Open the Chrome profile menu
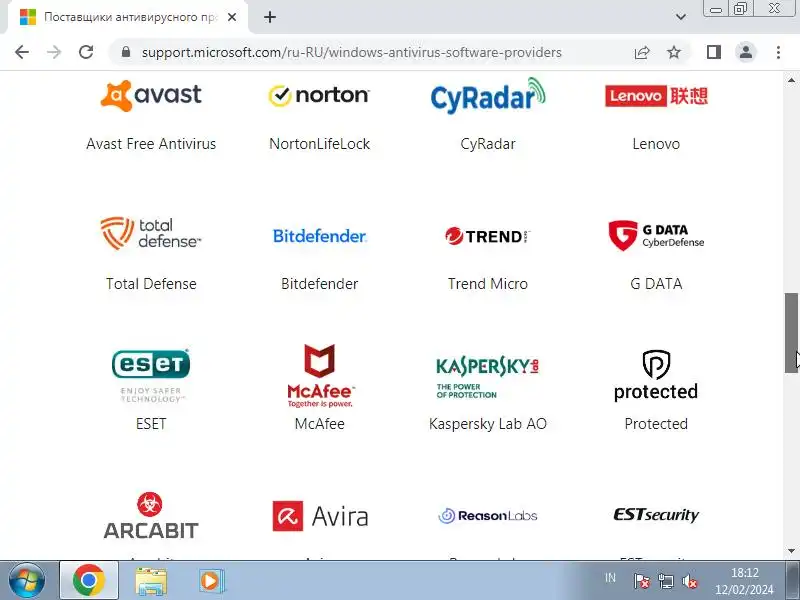Viewport: 800px width, 600px height. (746, 52)
